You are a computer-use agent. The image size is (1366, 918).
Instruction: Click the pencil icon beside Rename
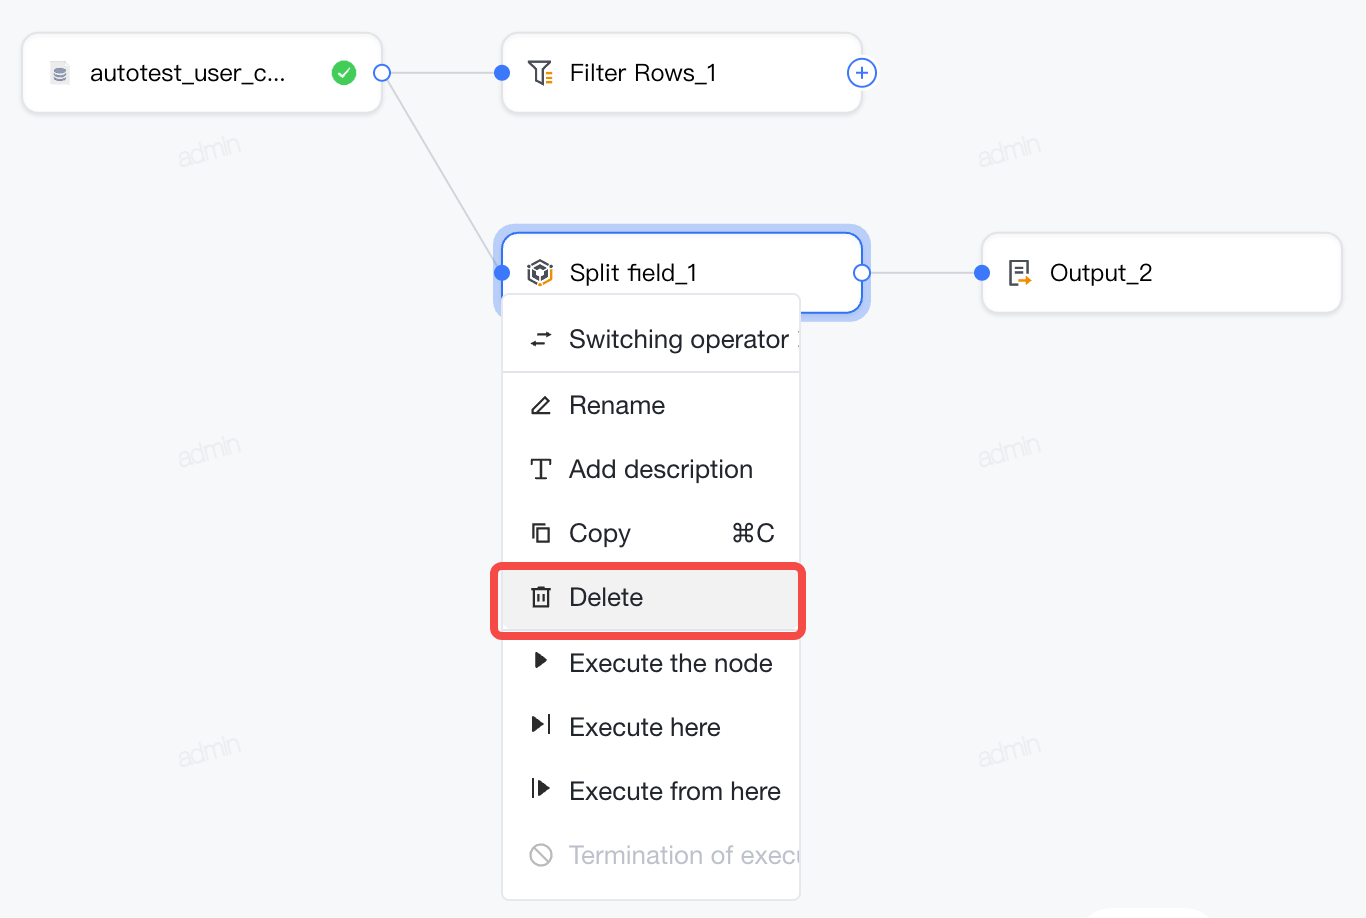pos(541,405)
